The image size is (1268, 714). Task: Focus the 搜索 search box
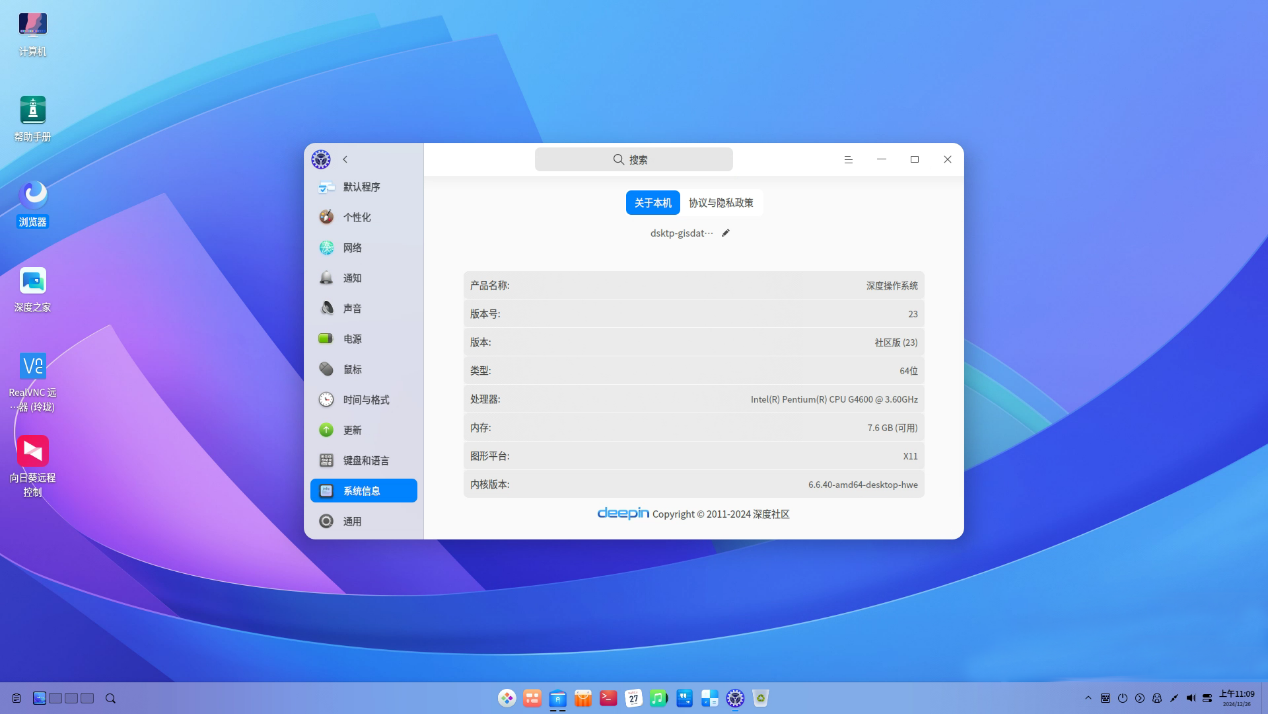click(x=634, y=159)
